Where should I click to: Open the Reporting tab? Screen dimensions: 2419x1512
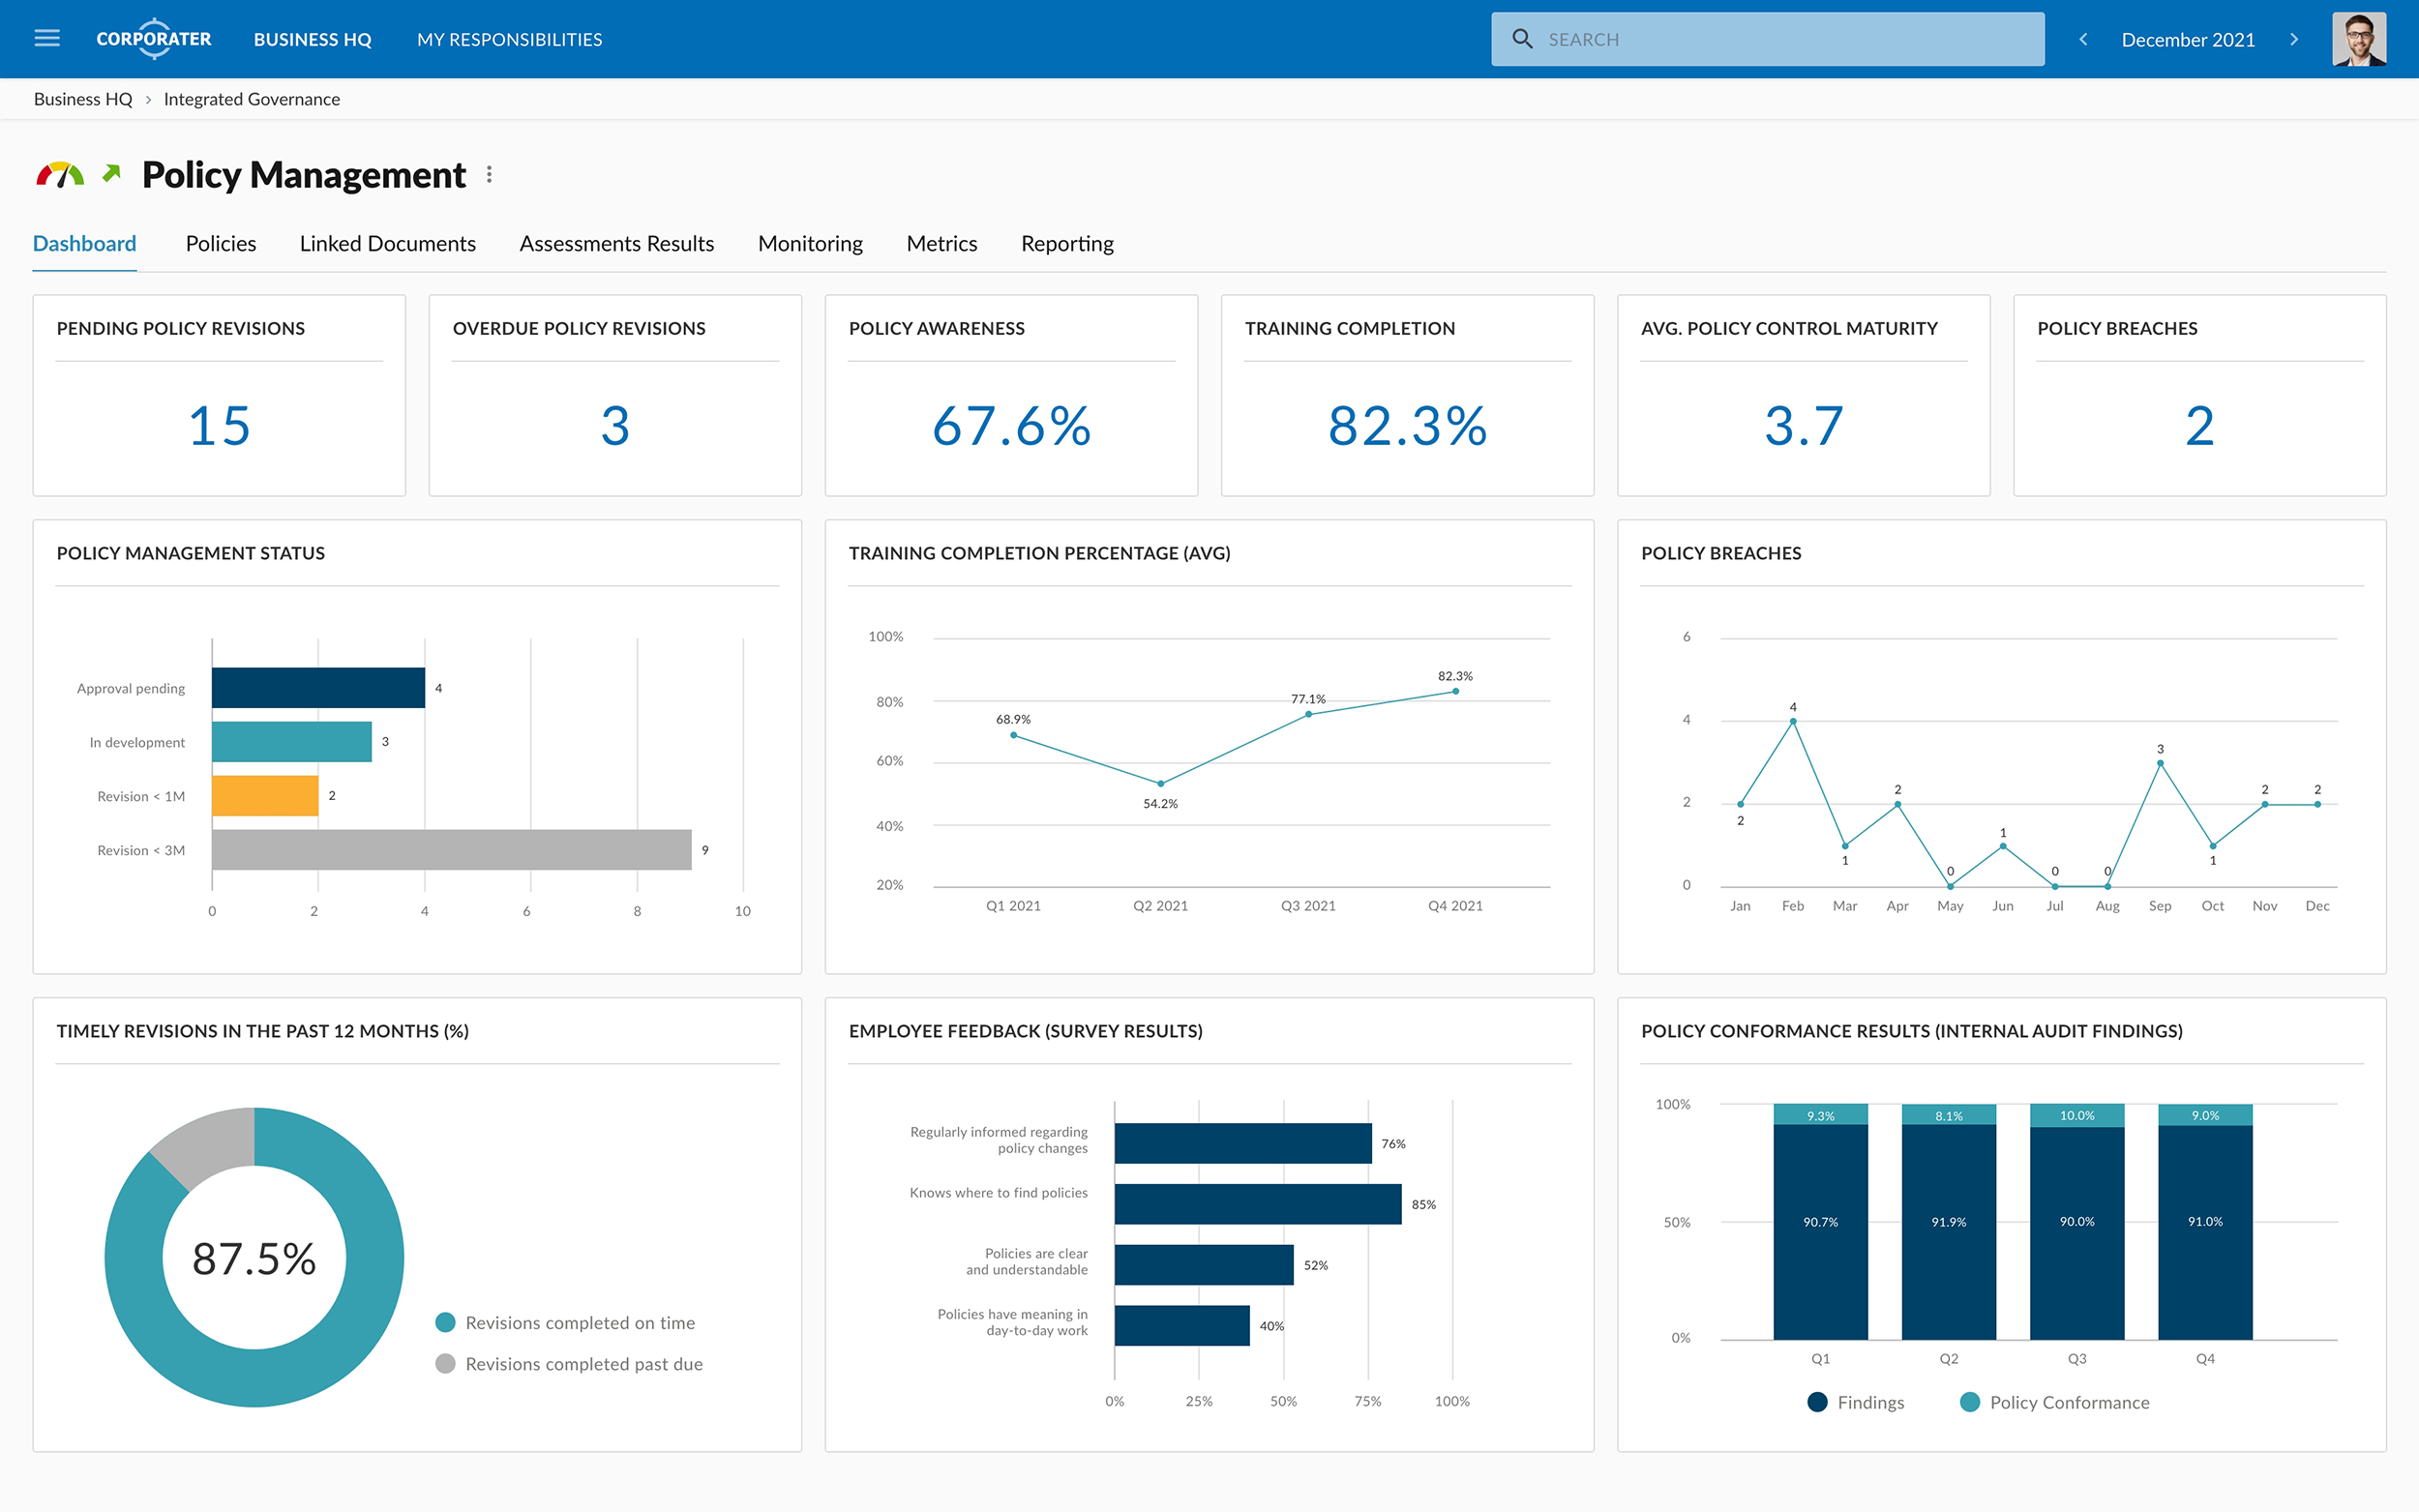(1066, 244)
